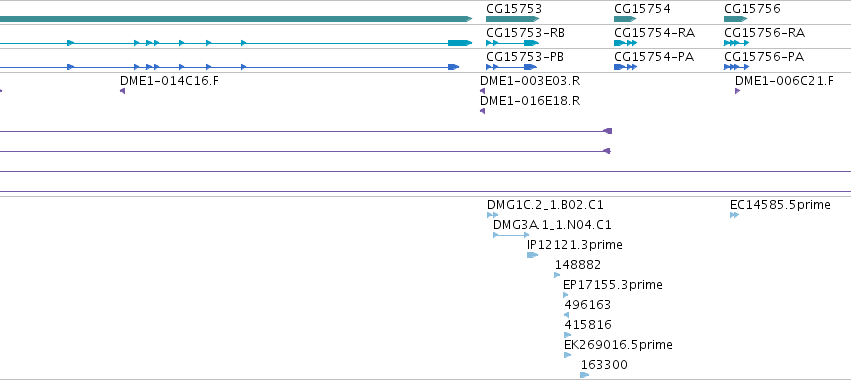Image resolution: width=851 pixels, height=380 pixels.
Task: Click the 496163 feature arrowhead
Action: [567, 315]
